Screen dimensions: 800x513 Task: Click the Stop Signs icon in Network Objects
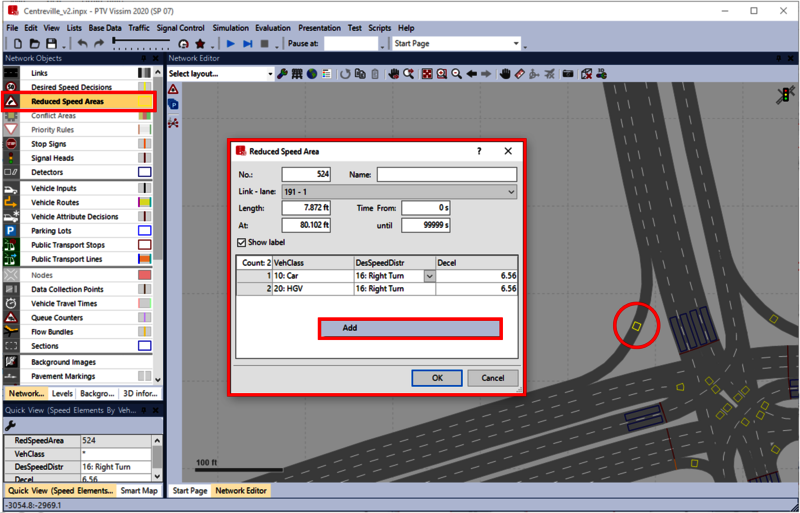pyautogui.click(x=11, y=144)
